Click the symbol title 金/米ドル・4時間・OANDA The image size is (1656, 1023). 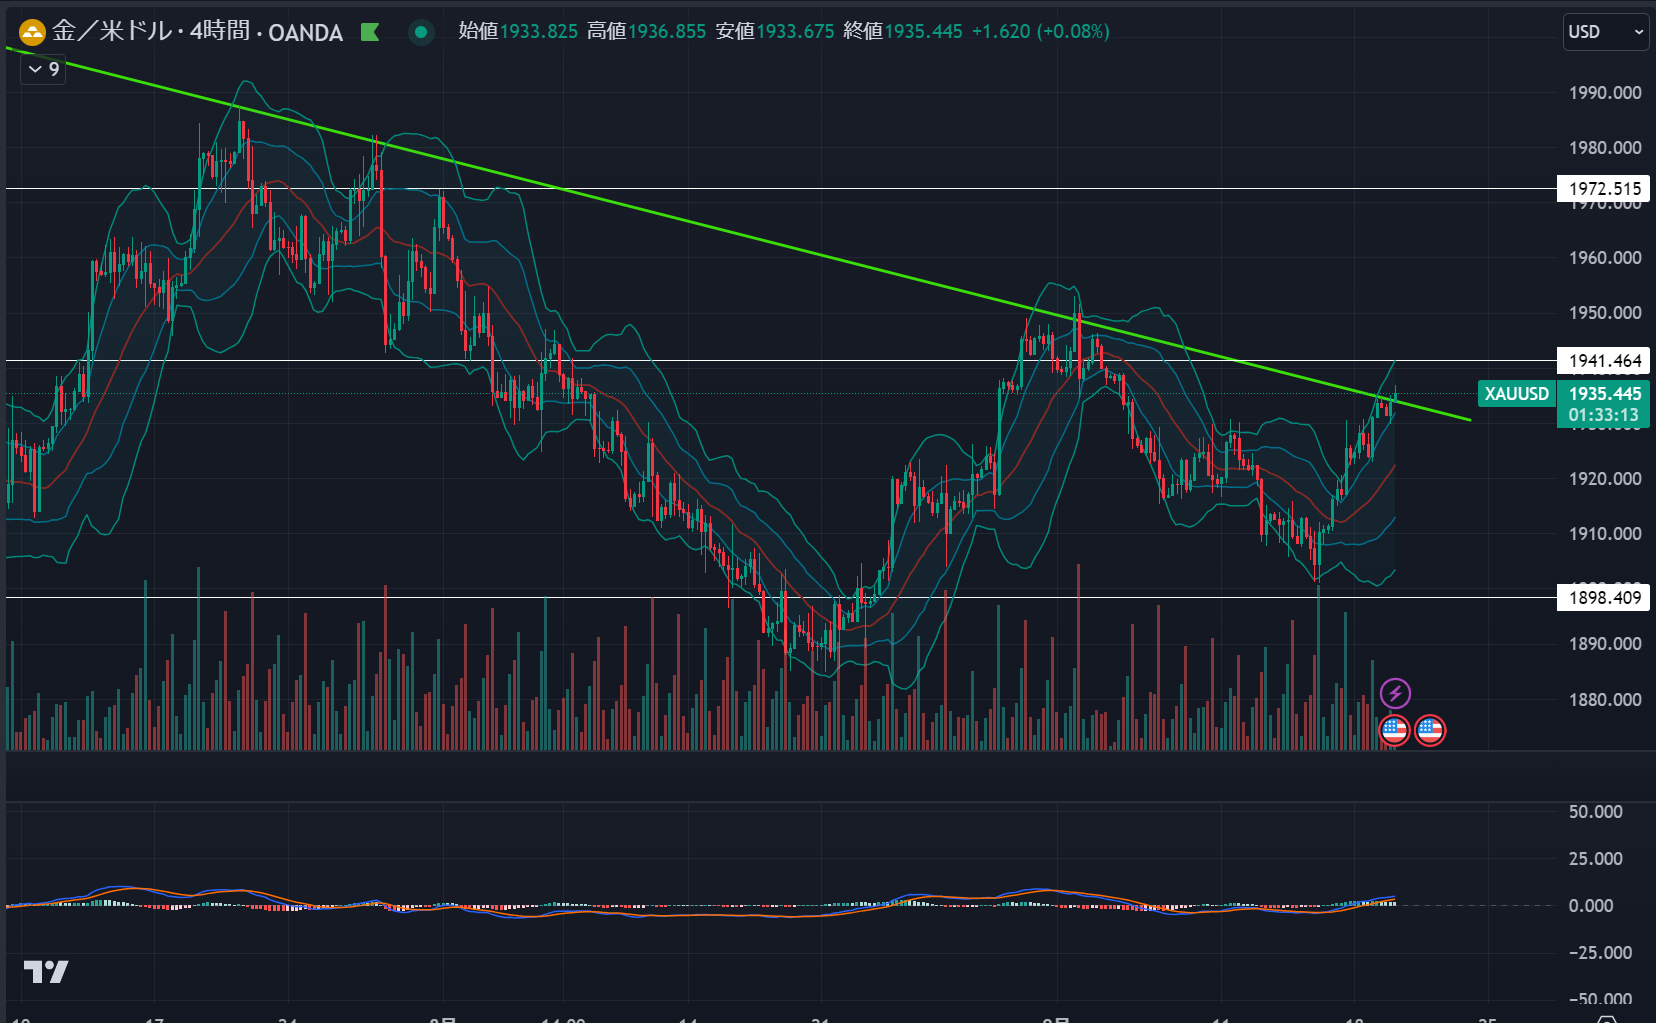198,32
